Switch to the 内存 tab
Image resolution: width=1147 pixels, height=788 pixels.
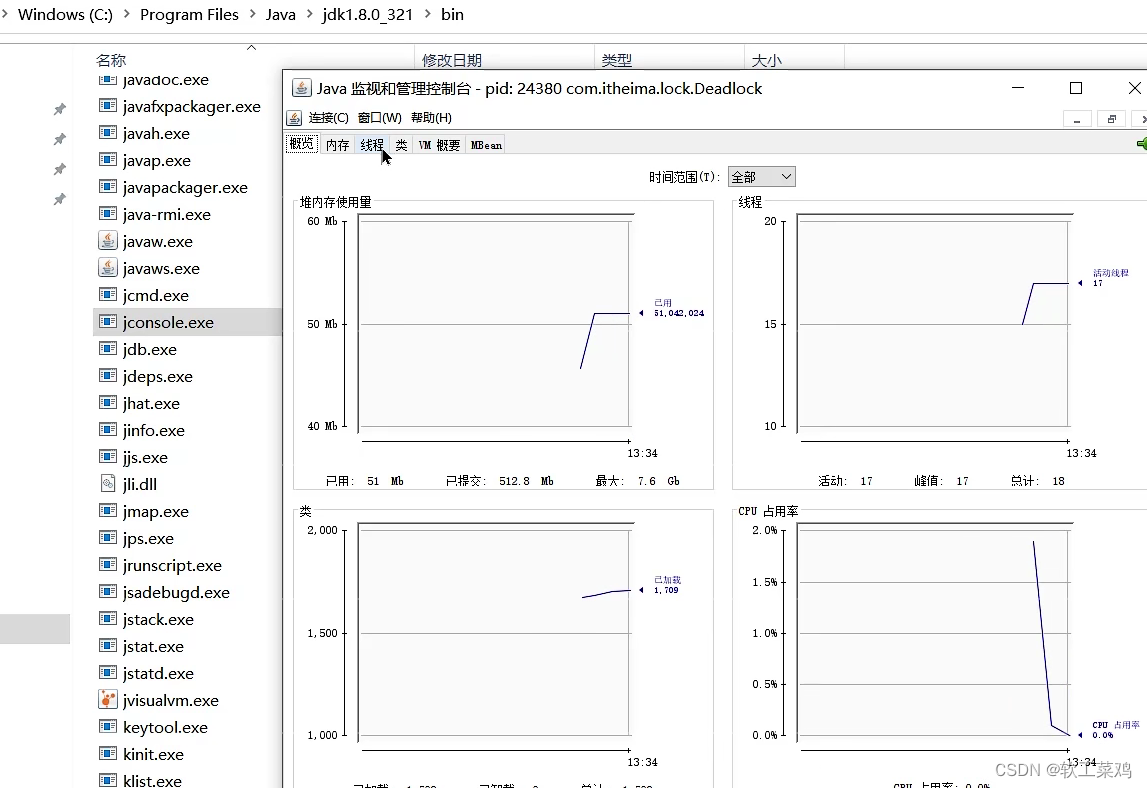pyautogui.click(x=337, y=145)
